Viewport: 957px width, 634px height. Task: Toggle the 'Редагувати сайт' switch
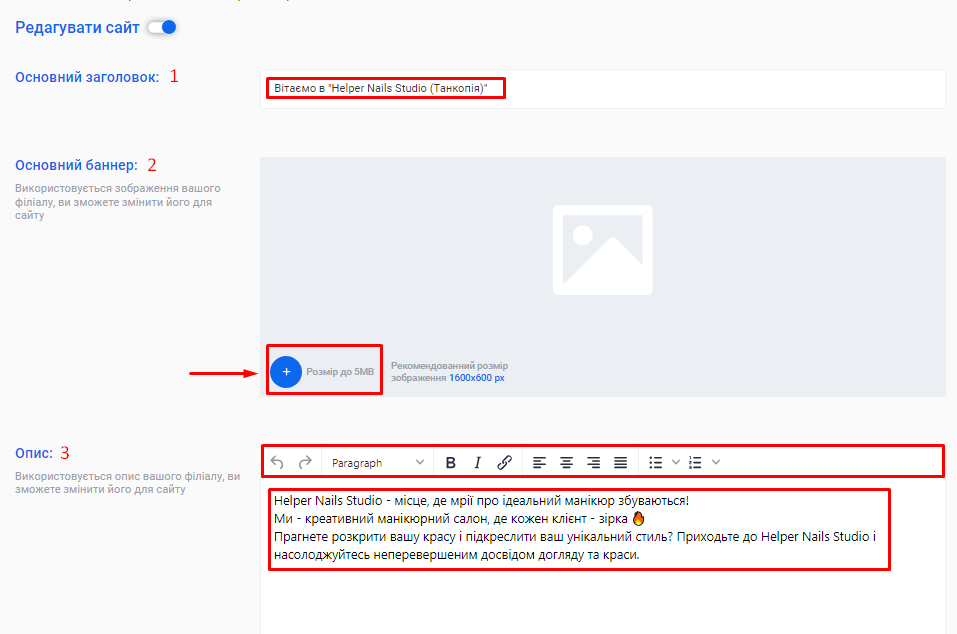pyautogui.click(x=162, y=27)
